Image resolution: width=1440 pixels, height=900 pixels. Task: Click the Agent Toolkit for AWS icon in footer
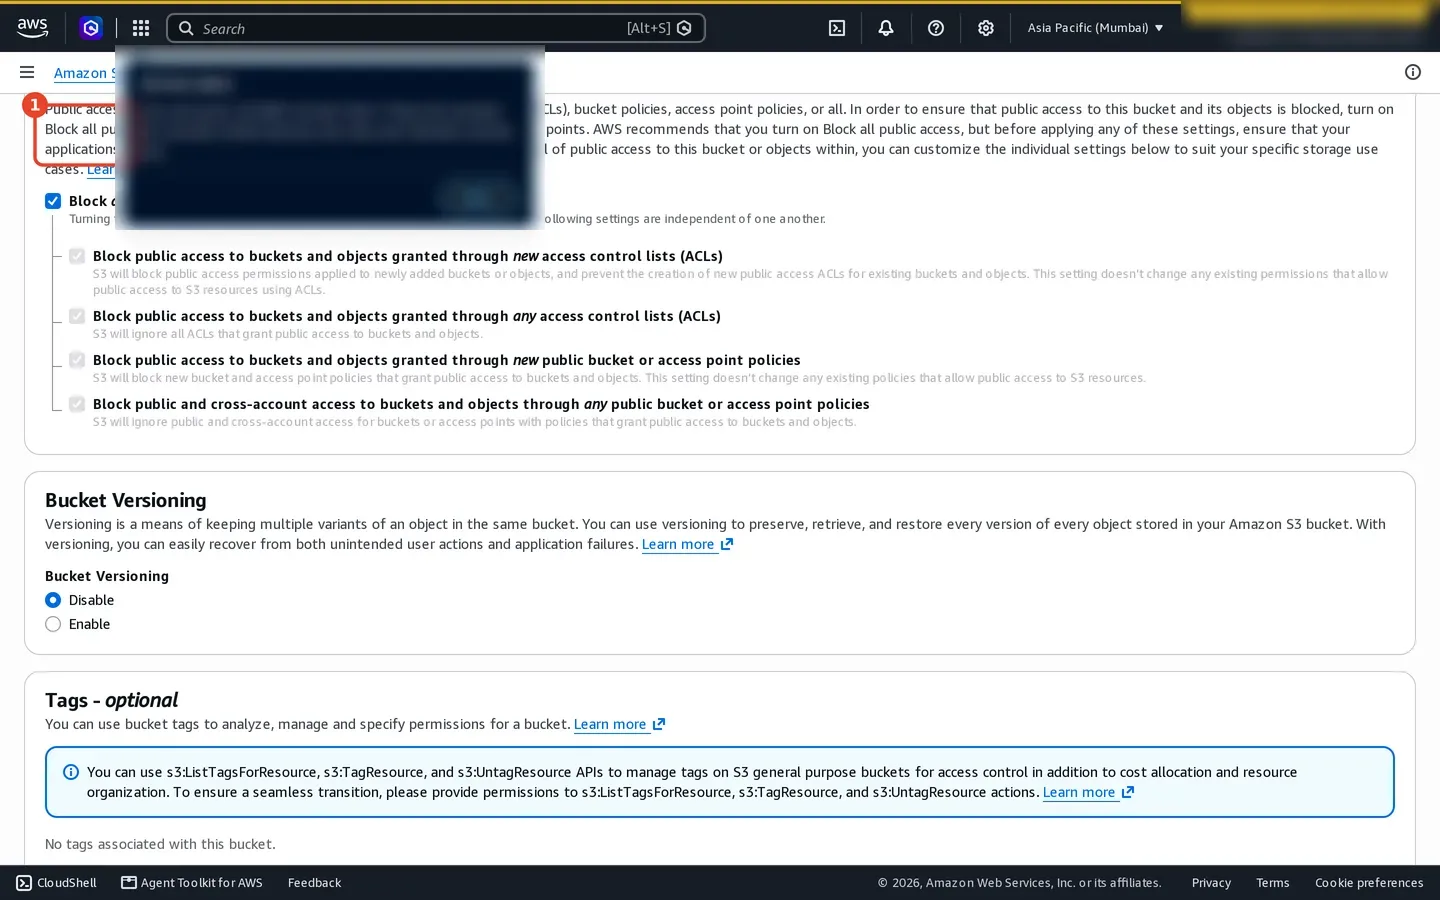(129, 882)
